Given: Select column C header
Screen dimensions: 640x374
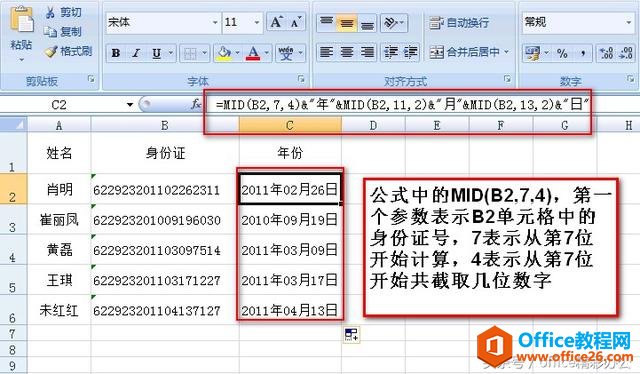Looking at the screenshot, I should (x=290, y=125).
